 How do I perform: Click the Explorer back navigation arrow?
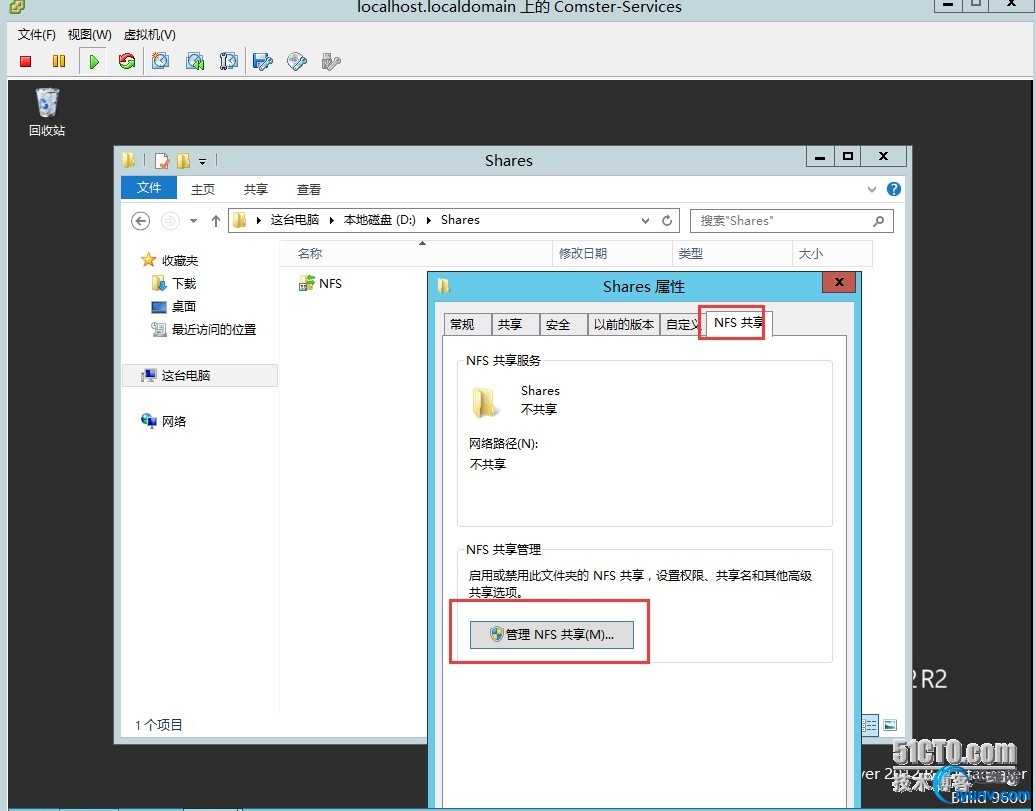tap(140, 221)
